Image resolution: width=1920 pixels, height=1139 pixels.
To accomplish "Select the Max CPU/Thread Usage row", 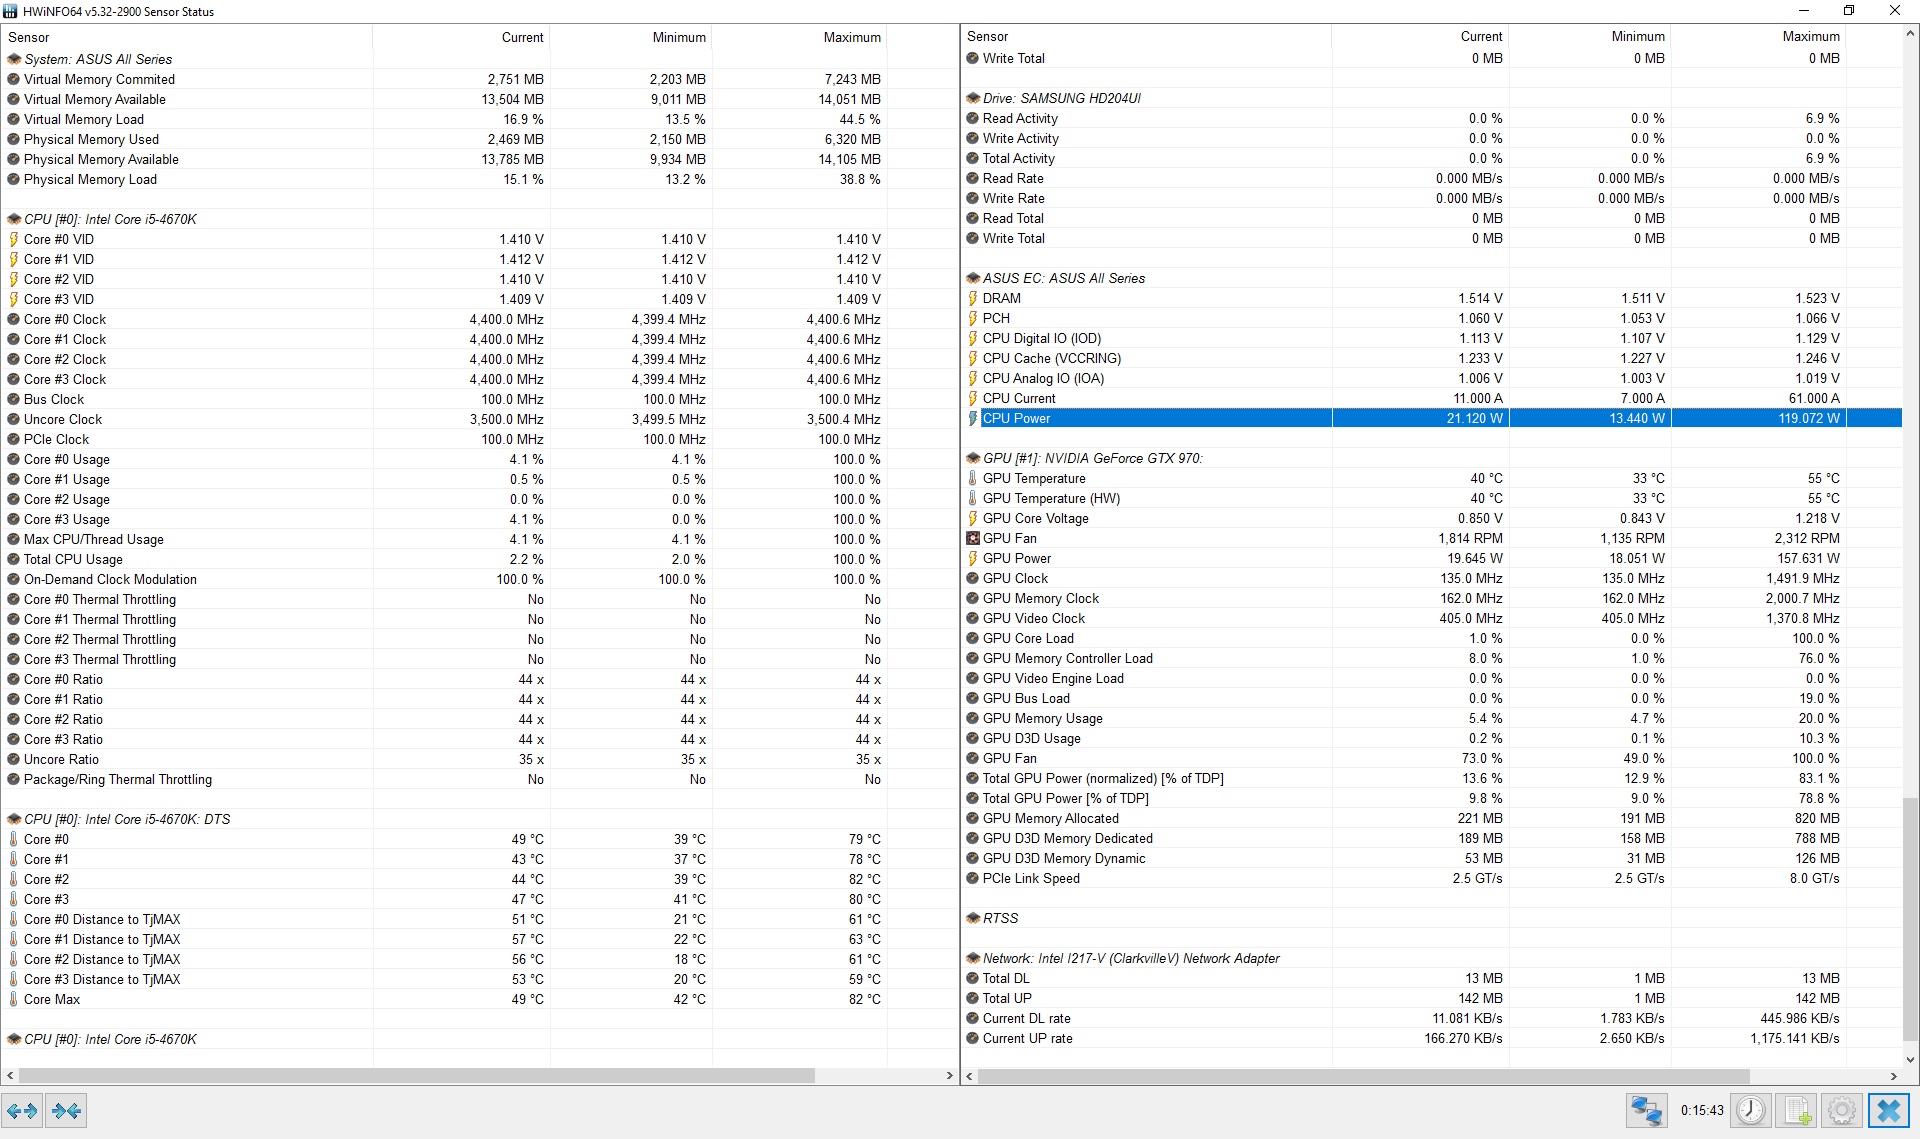I will tap(480, 539).
